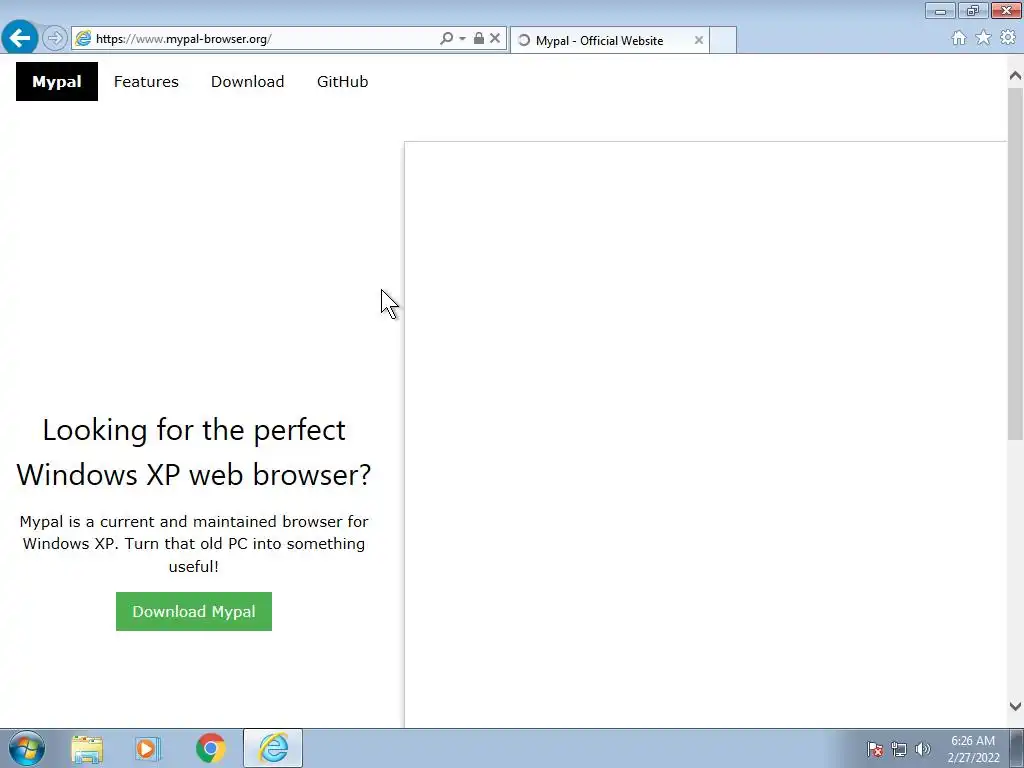Open Favorites star icon
The height and width of the screenshot is (768, 1024).
pos(983,38)
